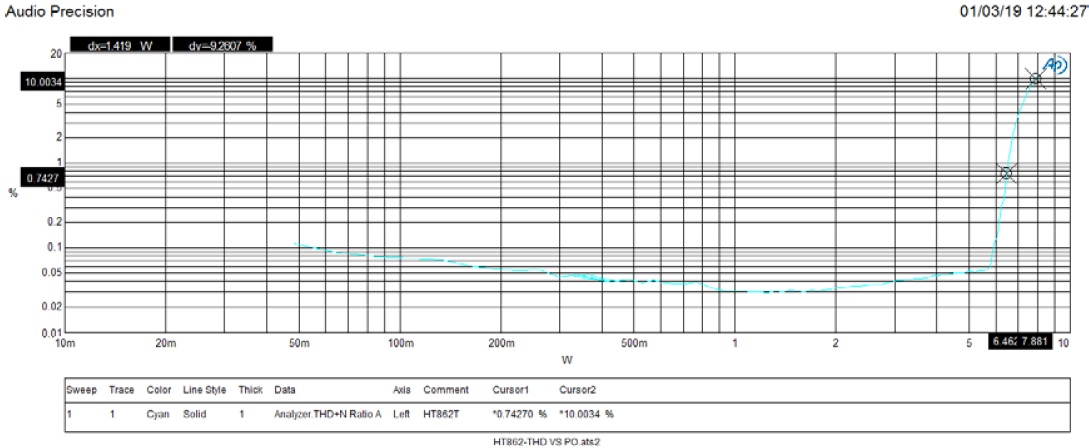Click the W axis unit label
Viewport: 1089px width, 448px height.
tap(567, 357)
